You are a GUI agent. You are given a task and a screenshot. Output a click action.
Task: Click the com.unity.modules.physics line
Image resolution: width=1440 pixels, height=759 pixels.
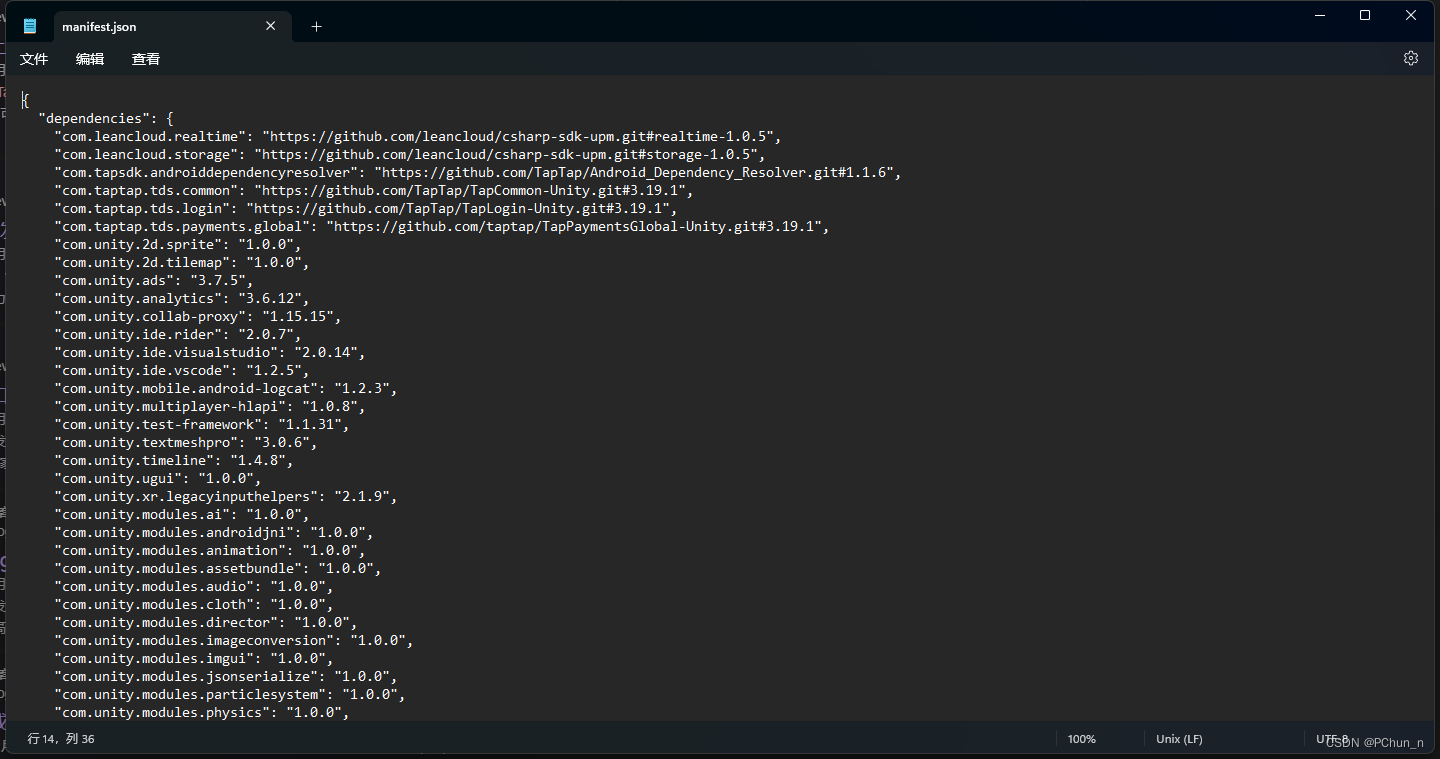coord(202,712)
